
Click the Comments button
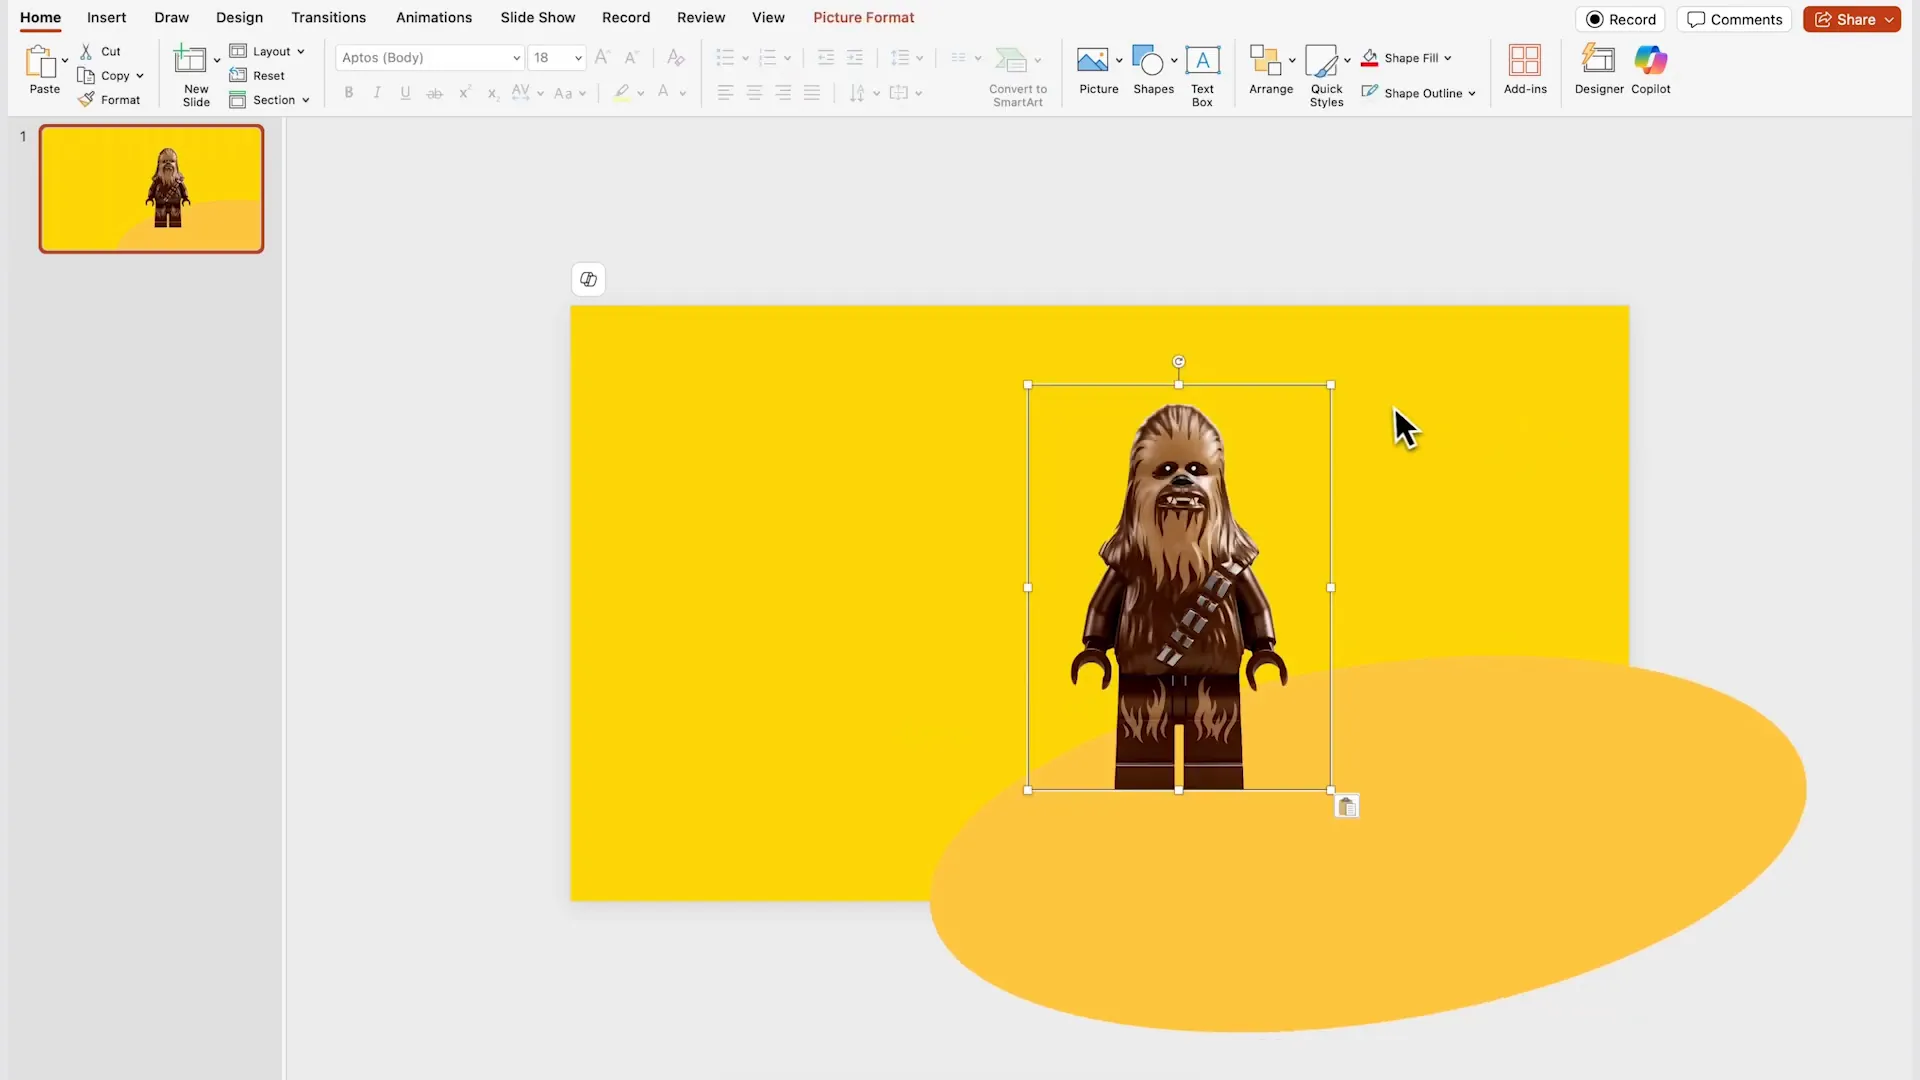click(x=1734, y=20)
